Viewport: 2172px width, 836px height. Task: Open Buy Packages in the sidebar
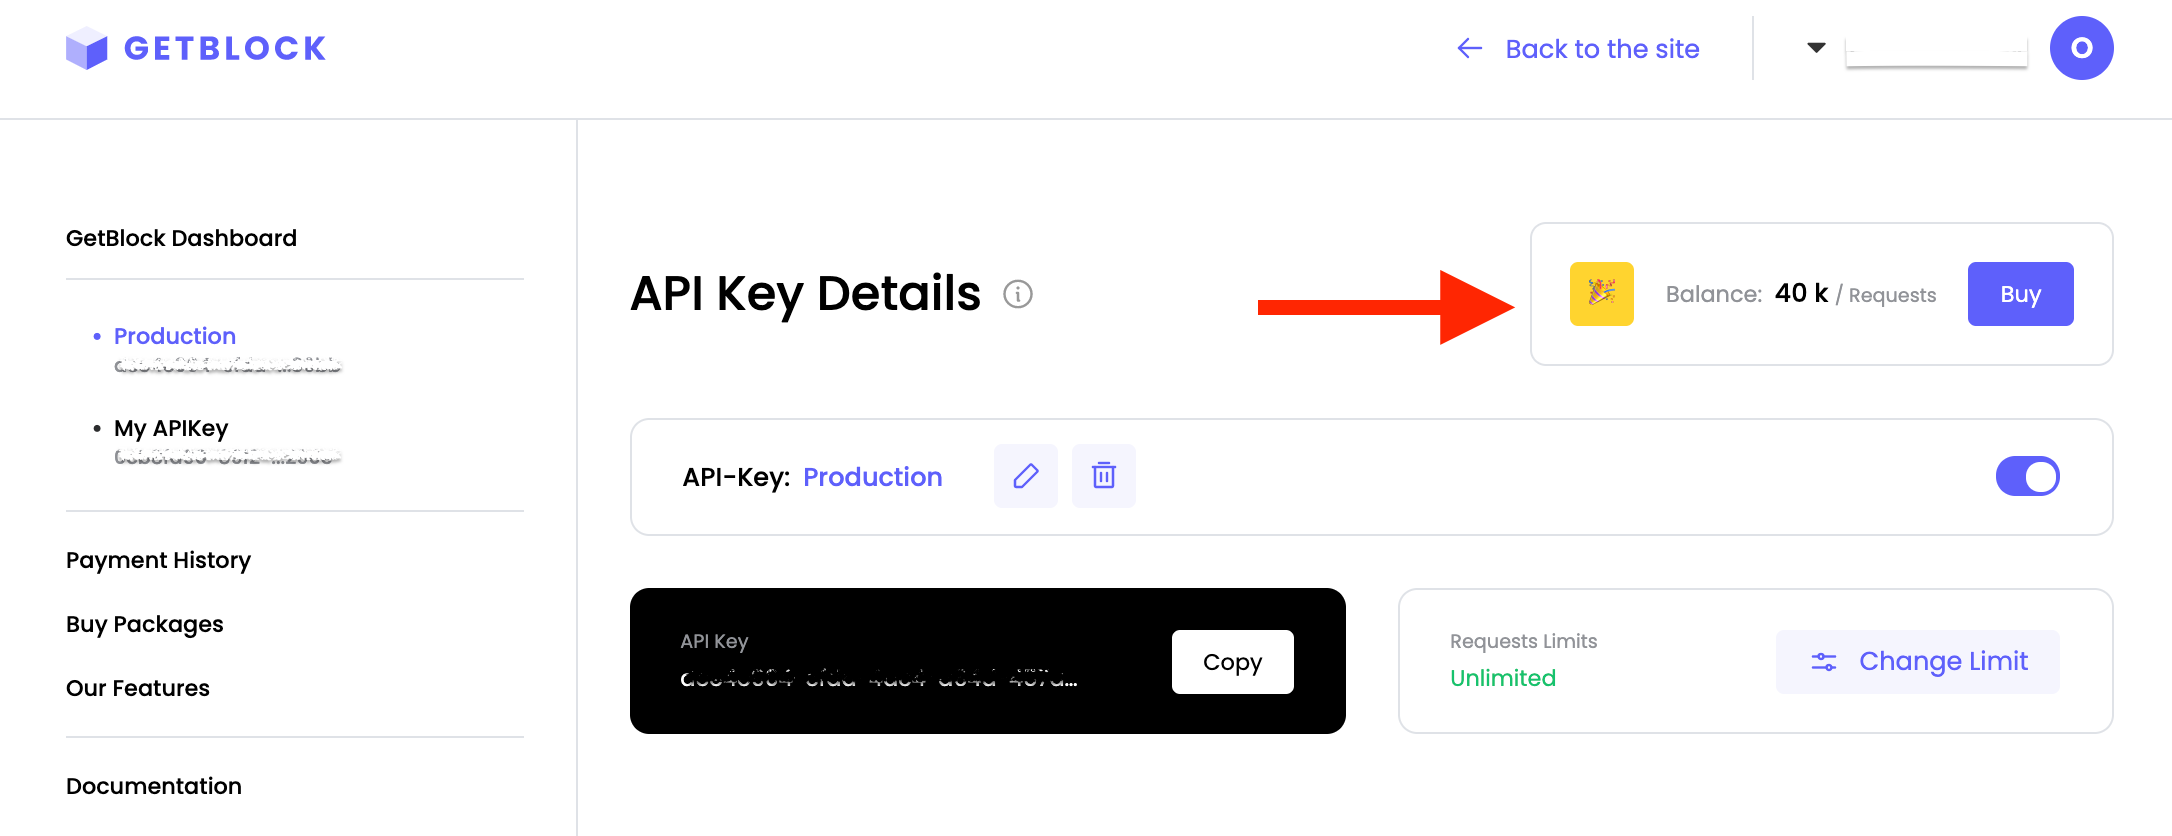pos(144,624)
